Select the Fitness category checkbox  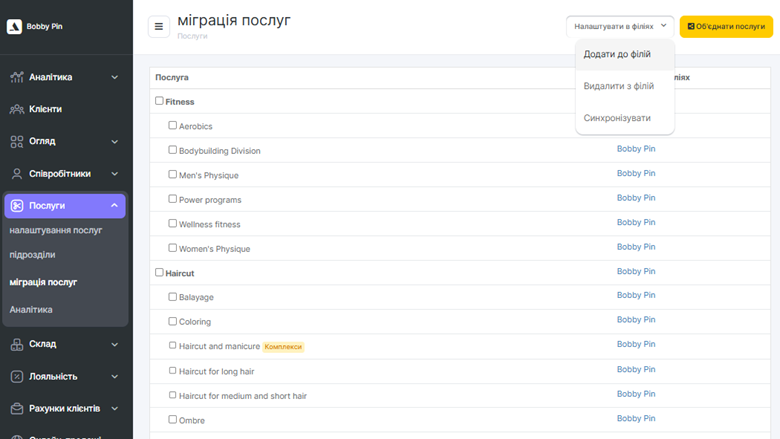(x=159, y=101)
